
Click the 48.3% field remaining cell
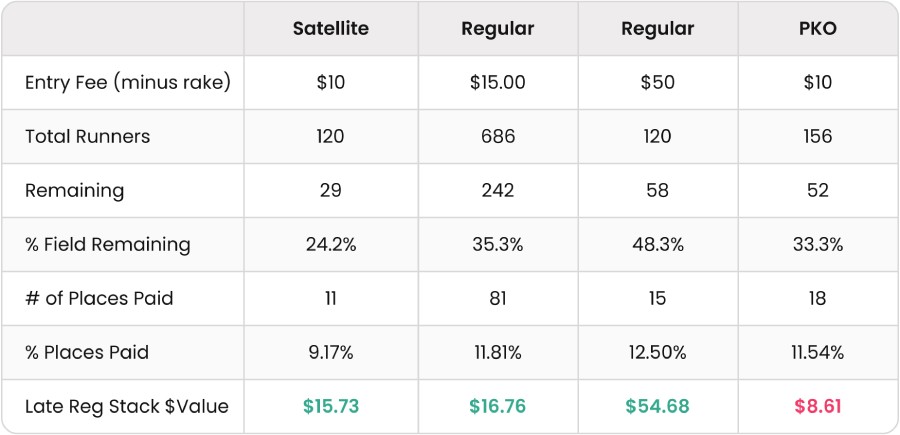click(x=657, y=244)
